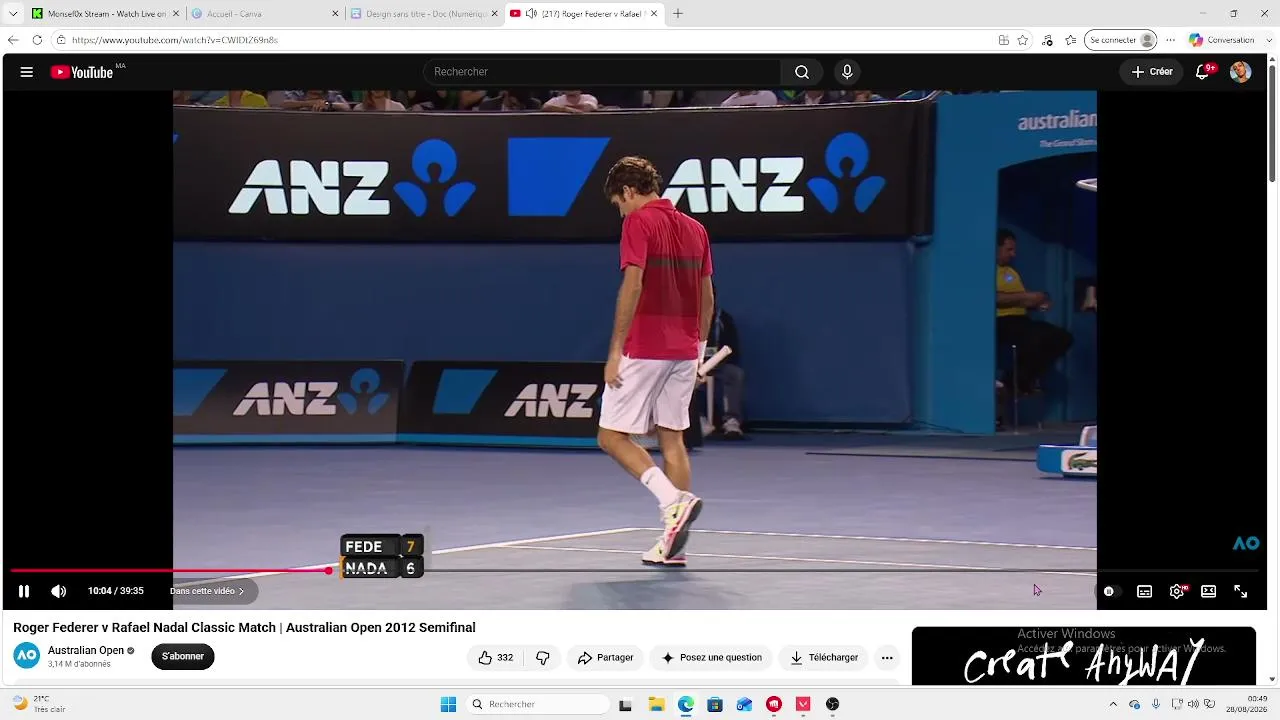Mute the tab via its speaker icon
The width and height of the screenshot is (1280, 720).
coord(531,14)
